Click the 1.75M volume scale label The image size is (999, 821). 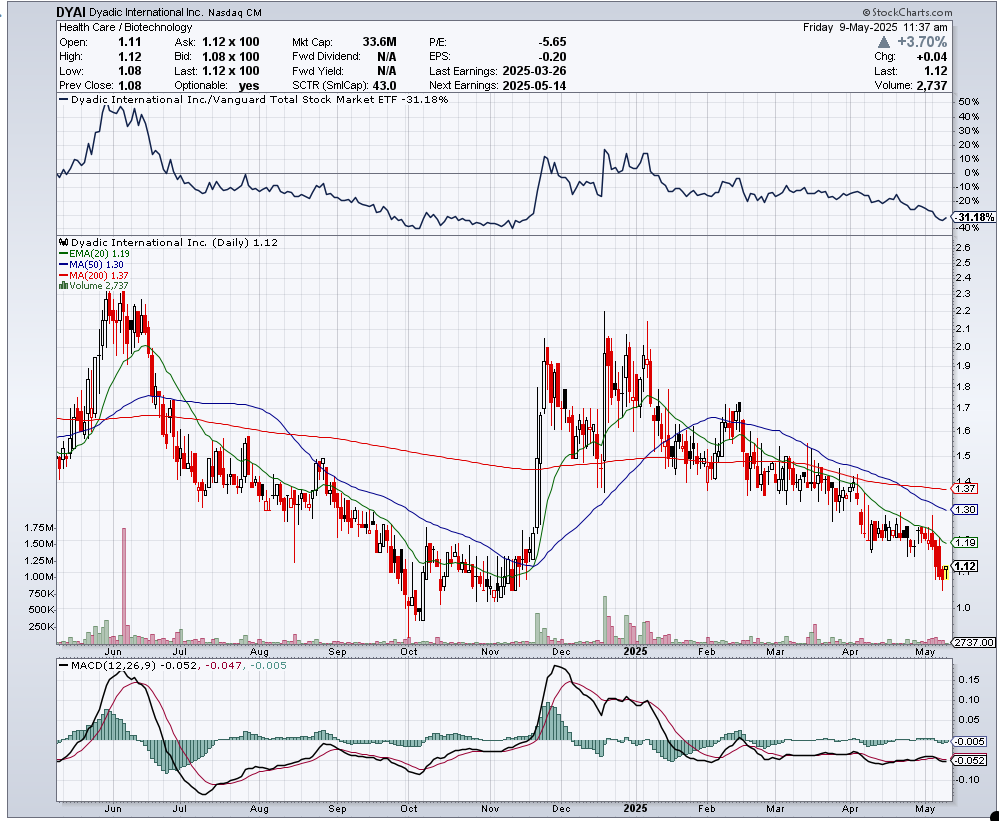(40, 527)
